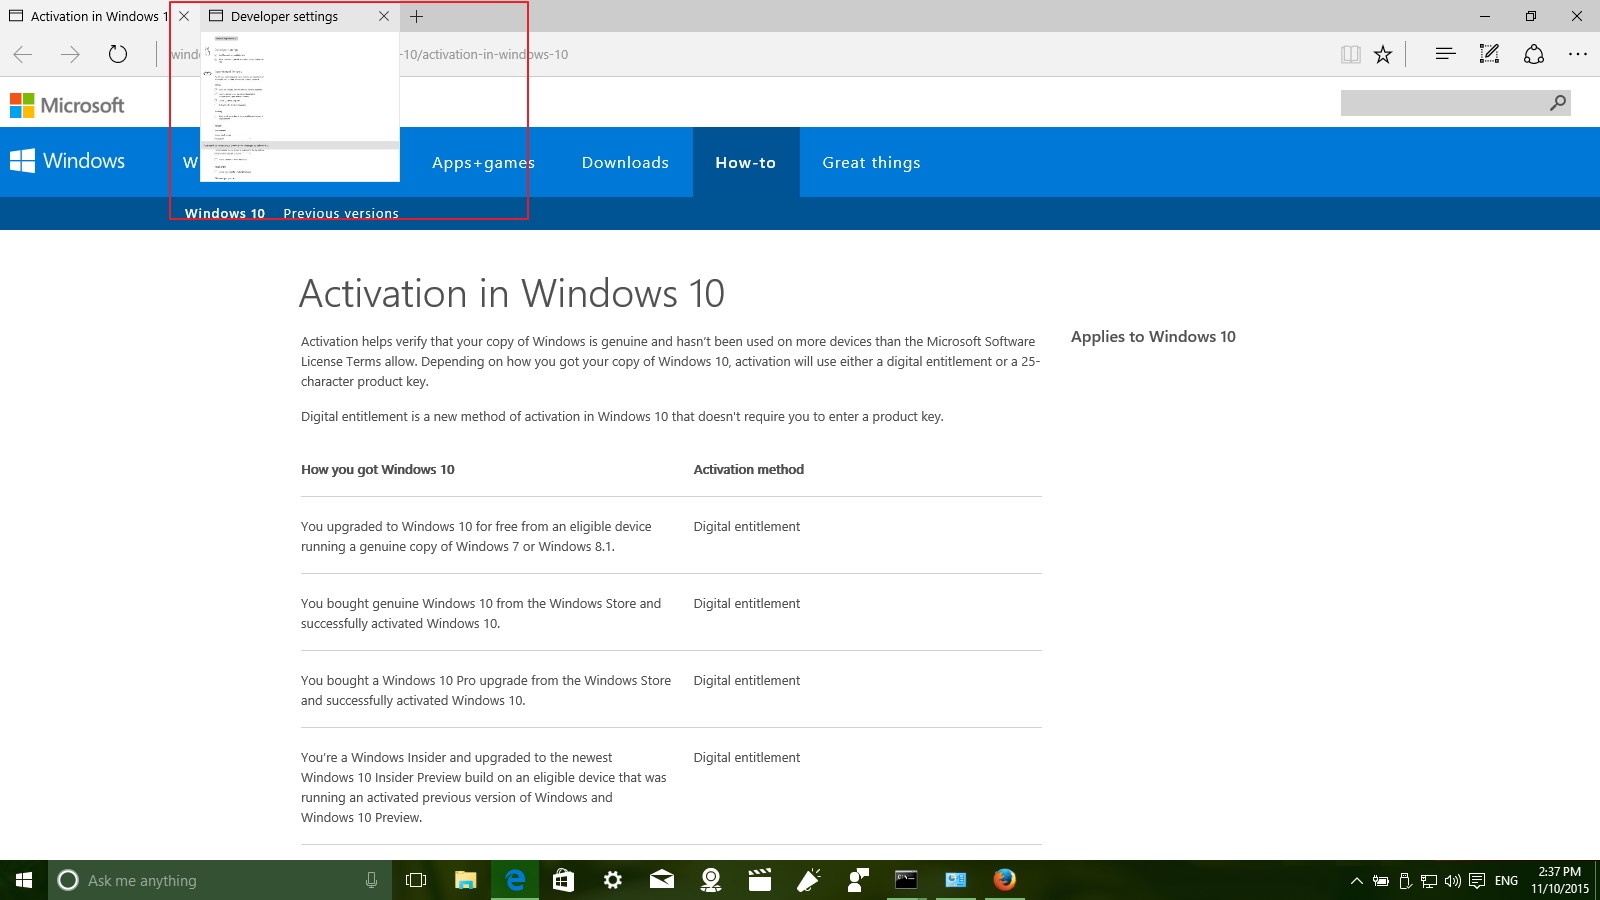The height and width of the screenshot is (900, 1600).
Task: Open File Explorer from the taskbar
Action: pyautogui.click(x=465, y=880)
